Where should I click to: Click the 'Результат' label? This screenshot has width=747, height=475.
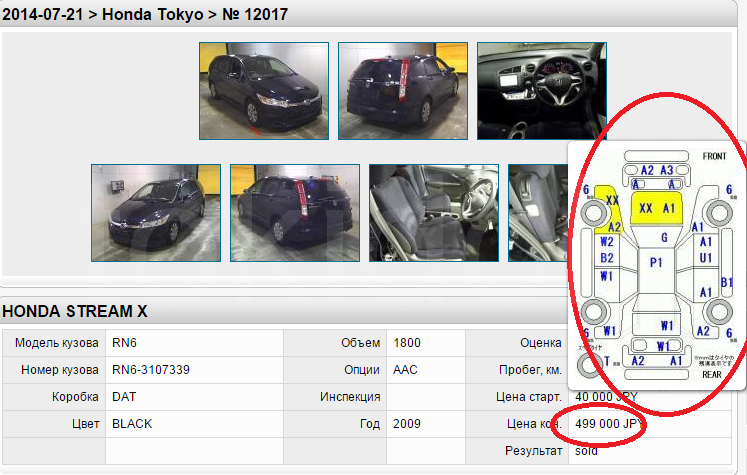pos(534,451)
